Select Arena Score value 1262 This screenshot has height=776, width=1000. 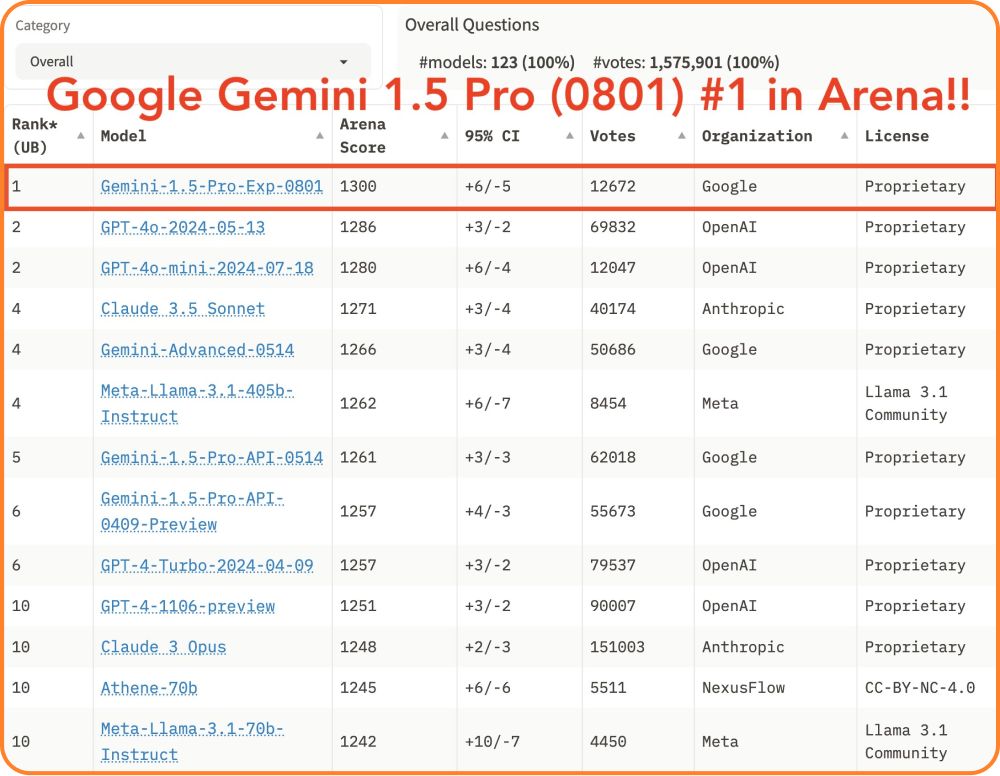[358, 403]
